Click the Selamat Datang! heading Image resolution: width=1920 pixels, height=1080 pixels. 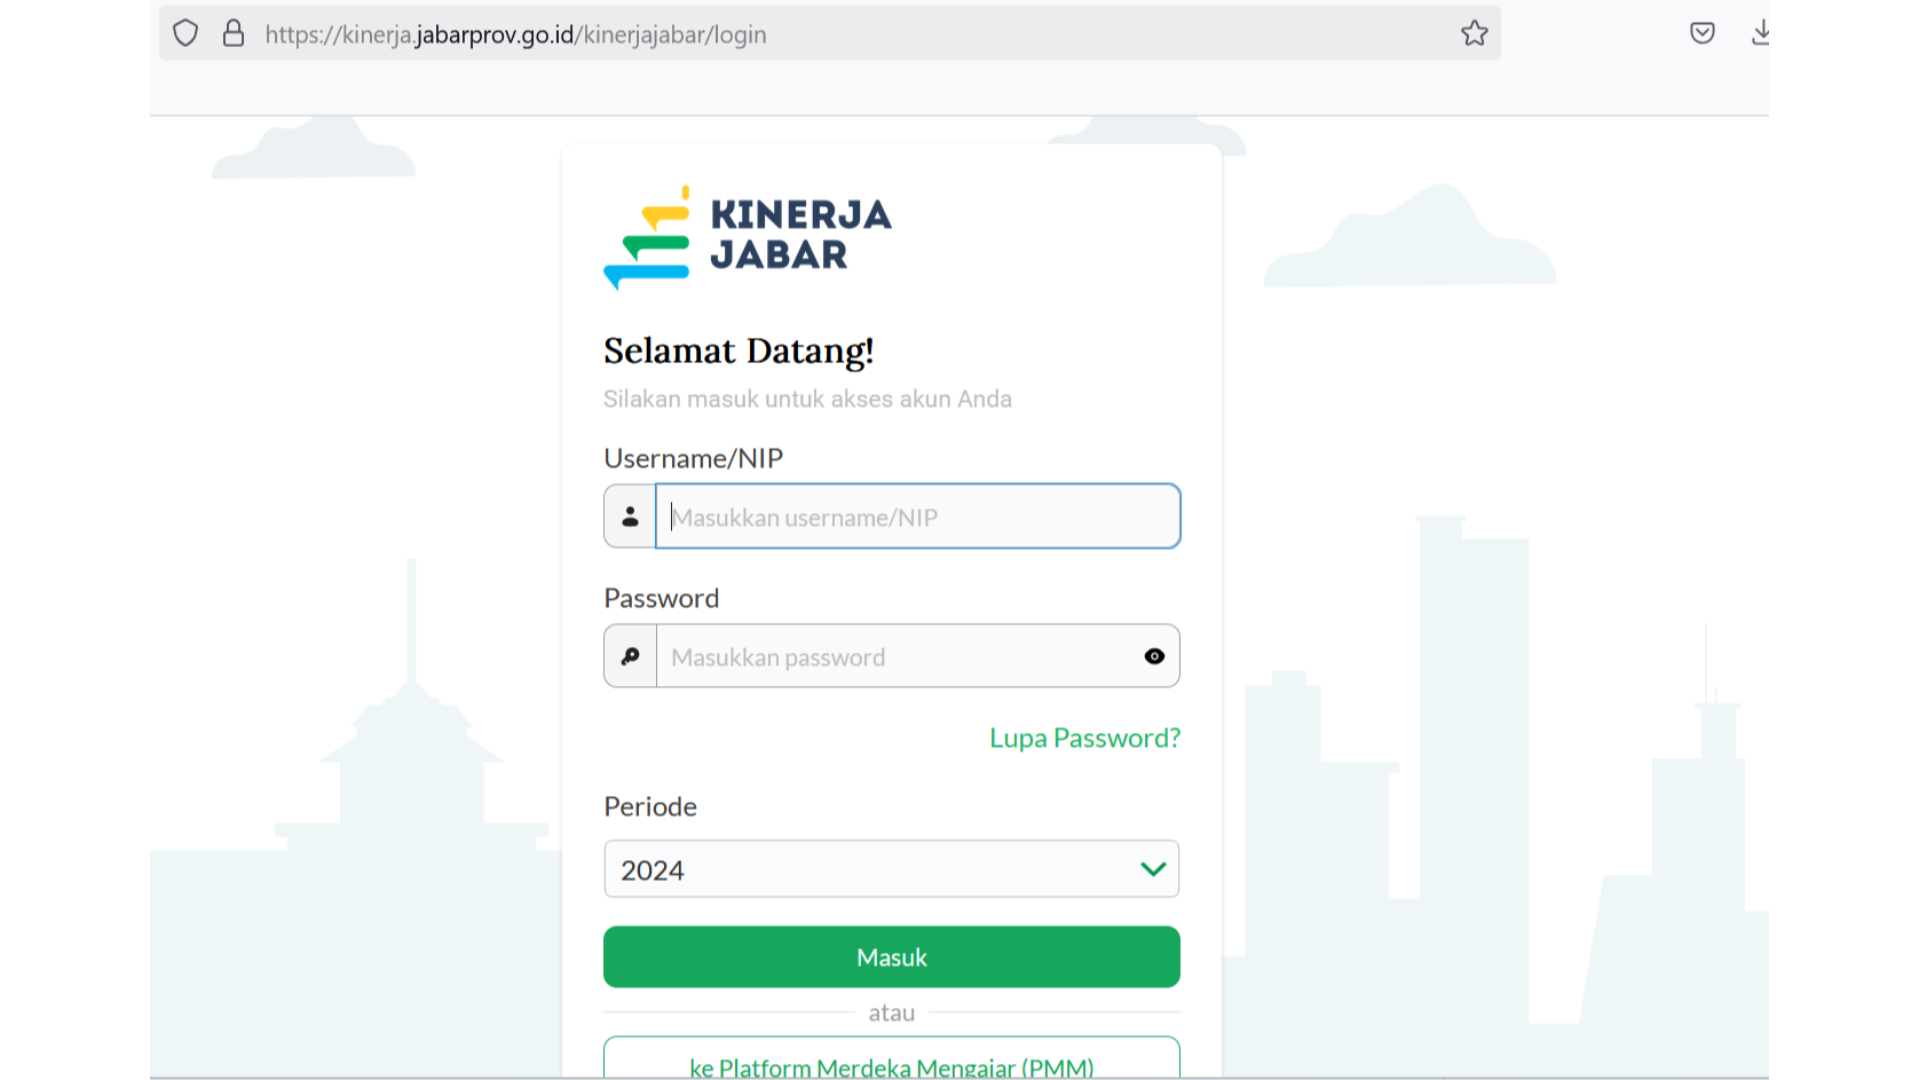tap(739, 351)
